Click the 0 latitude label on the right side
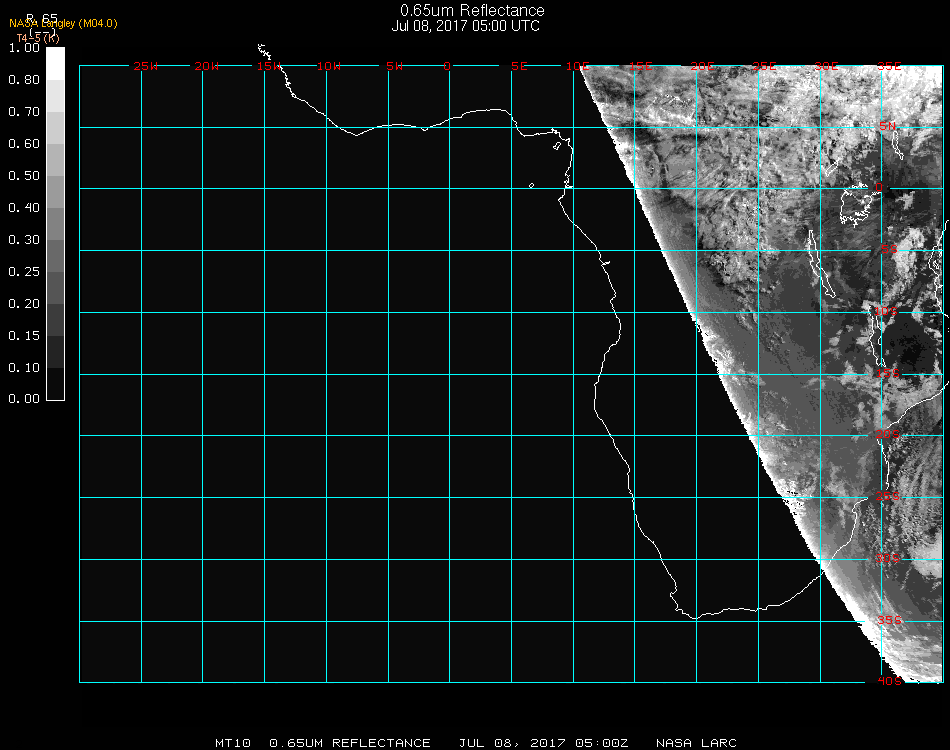 point(879,187)
